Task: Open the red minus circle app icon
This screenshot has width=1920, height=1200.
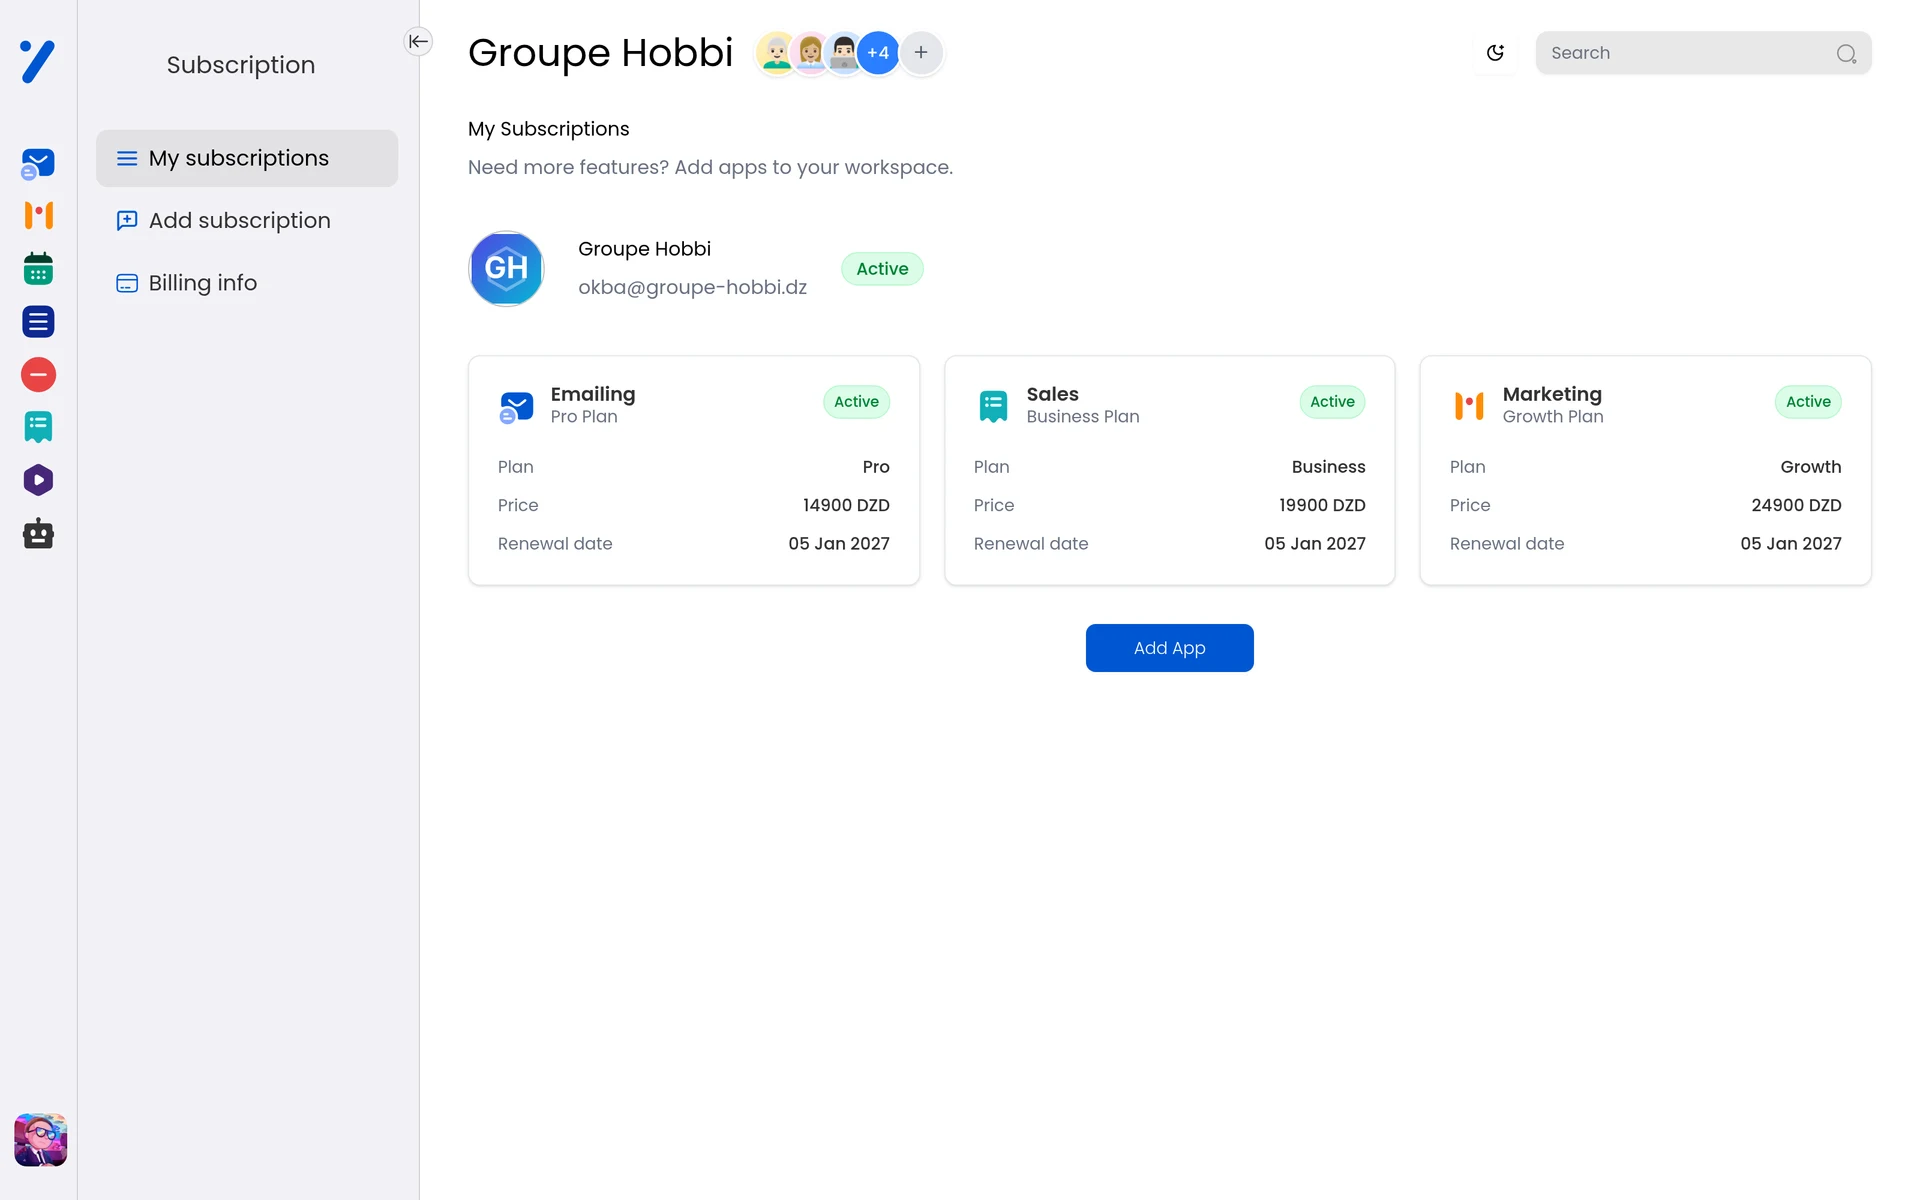Action: click(38, 375)
